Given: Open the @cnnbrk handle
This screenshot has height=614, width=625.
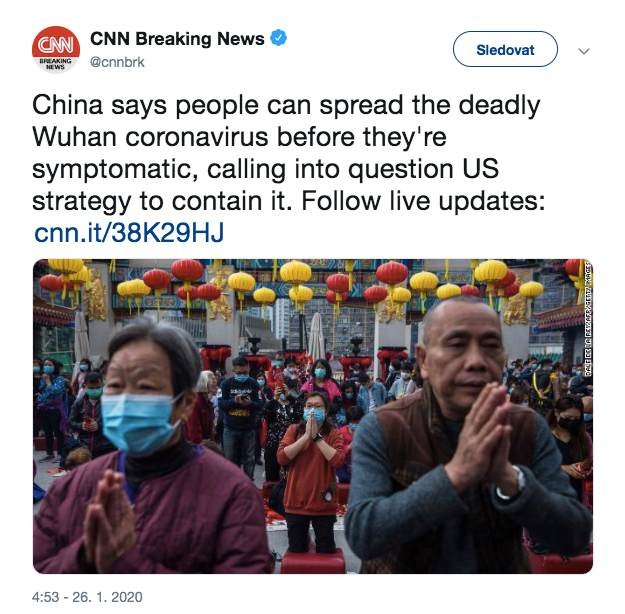Looking at the screenshot, I should 117,62.
